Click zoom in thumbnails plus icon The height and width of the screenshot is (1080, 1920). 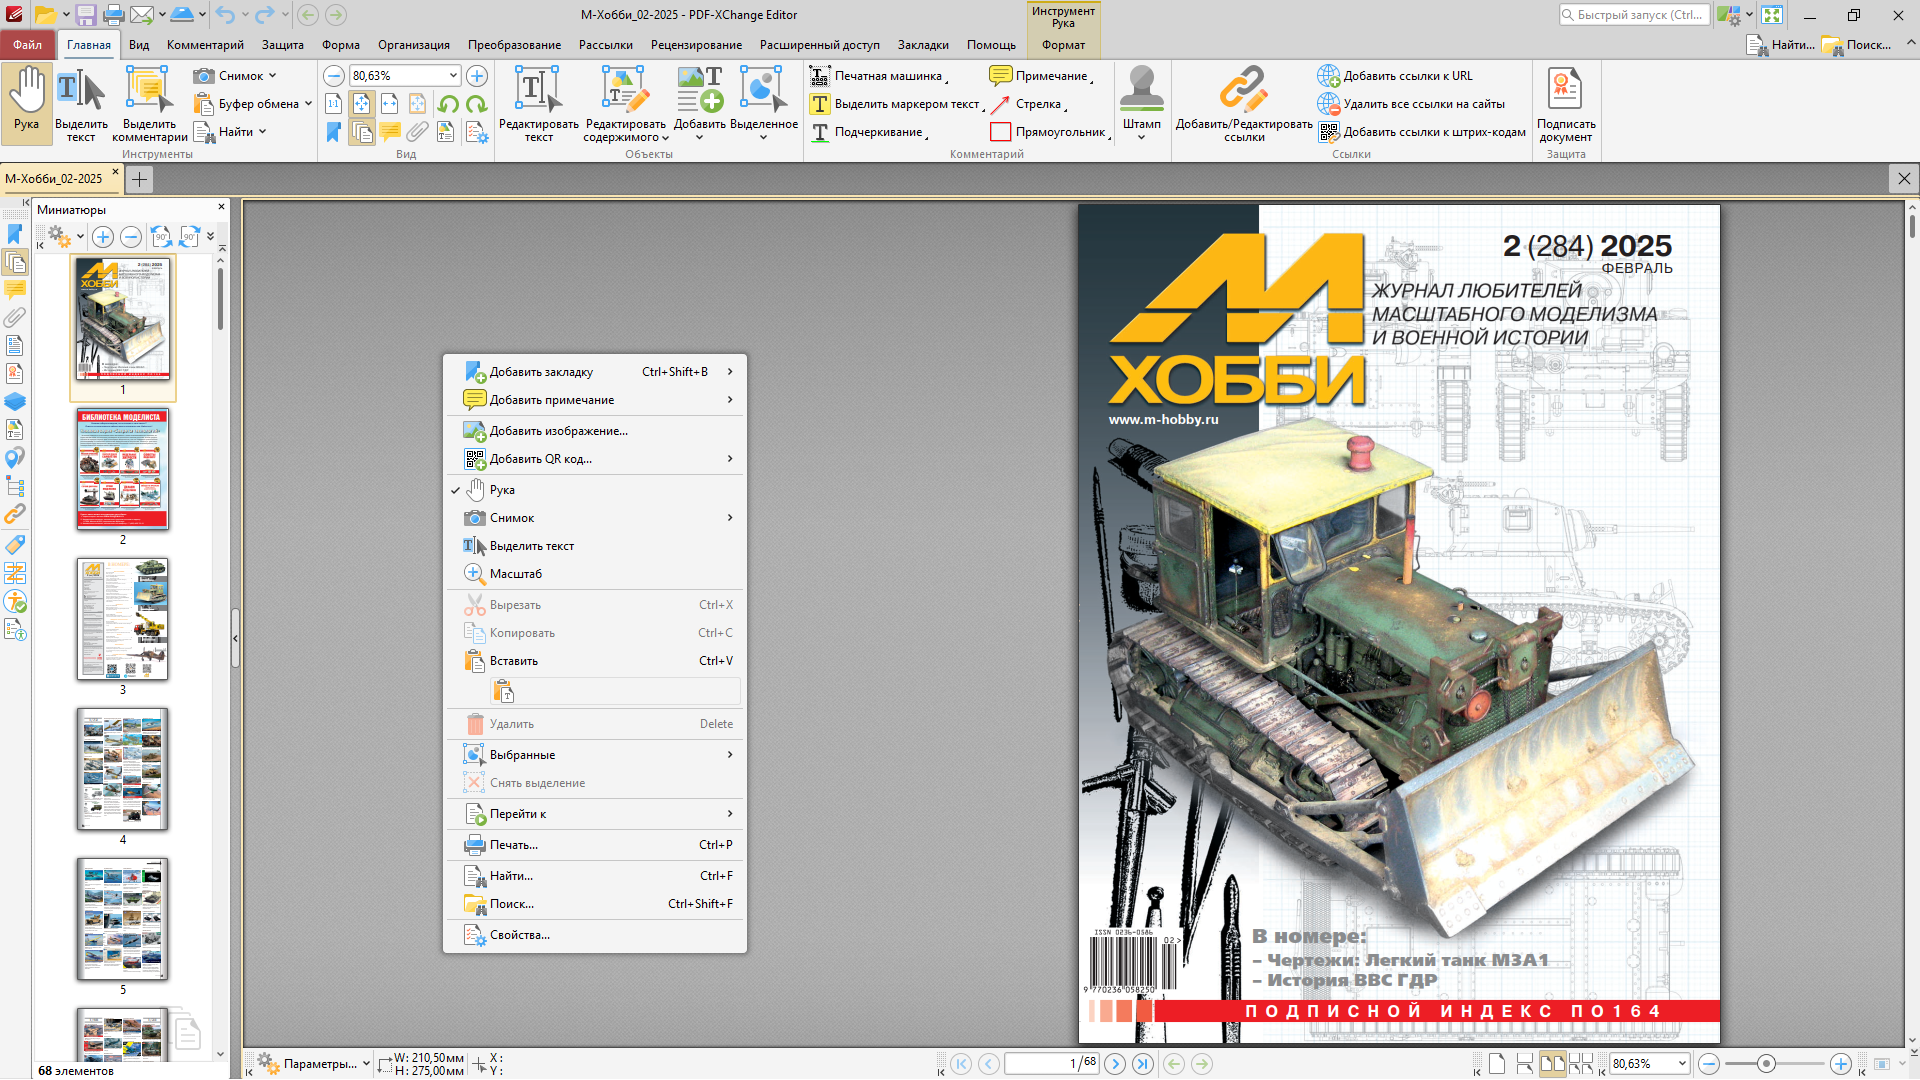point(102,237)
